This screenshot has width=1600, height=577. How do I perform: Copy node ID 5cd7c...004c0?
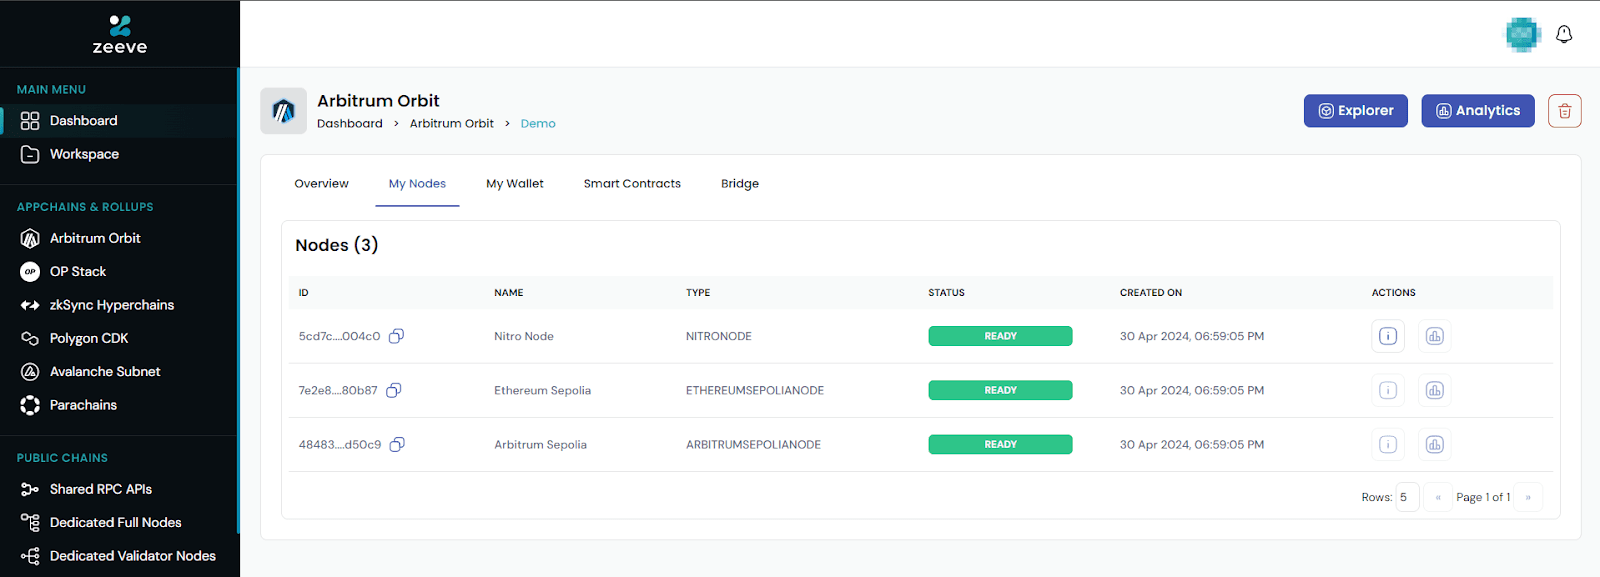396,336
